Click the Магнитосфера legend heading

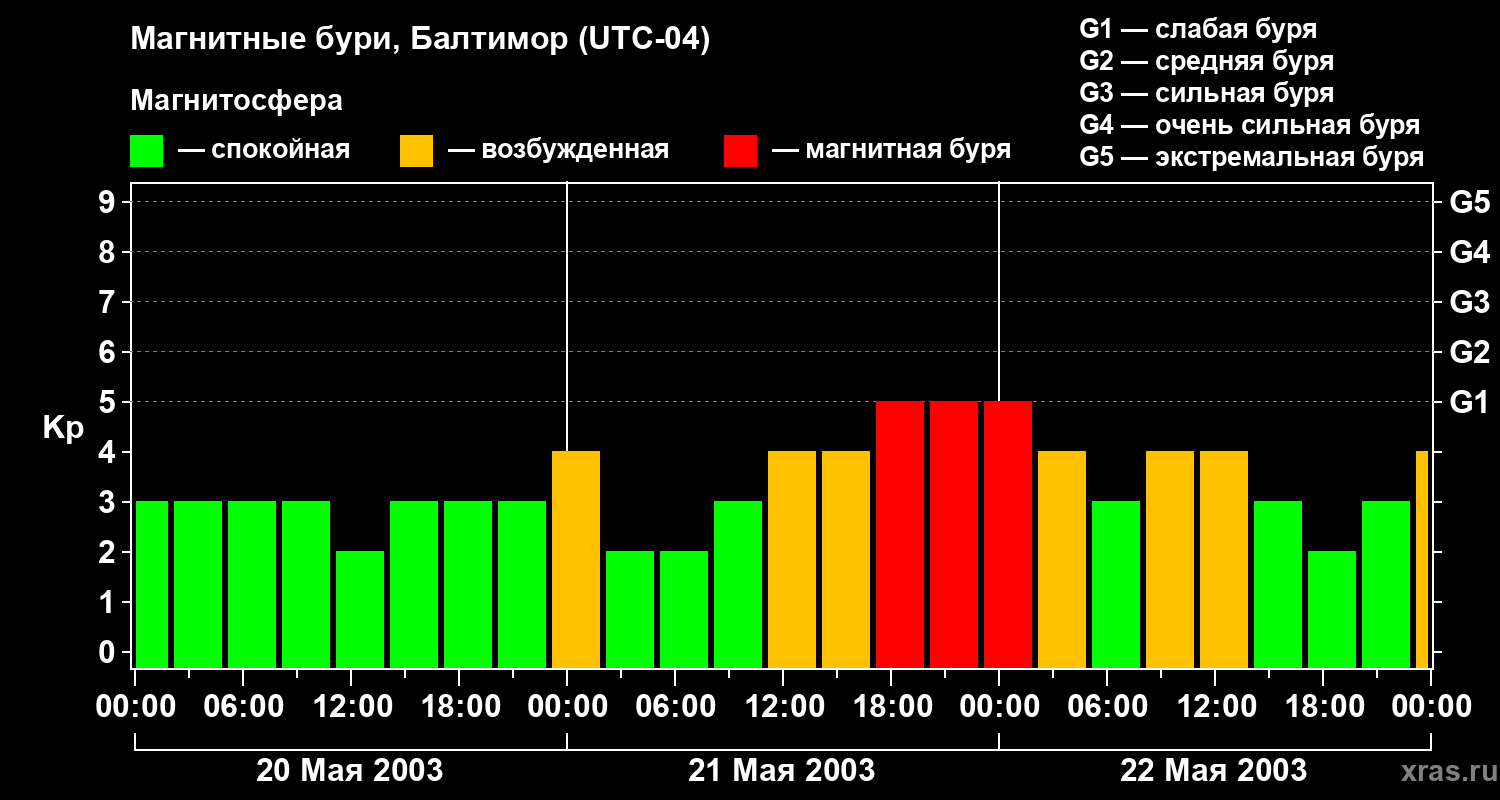point(236,101)
